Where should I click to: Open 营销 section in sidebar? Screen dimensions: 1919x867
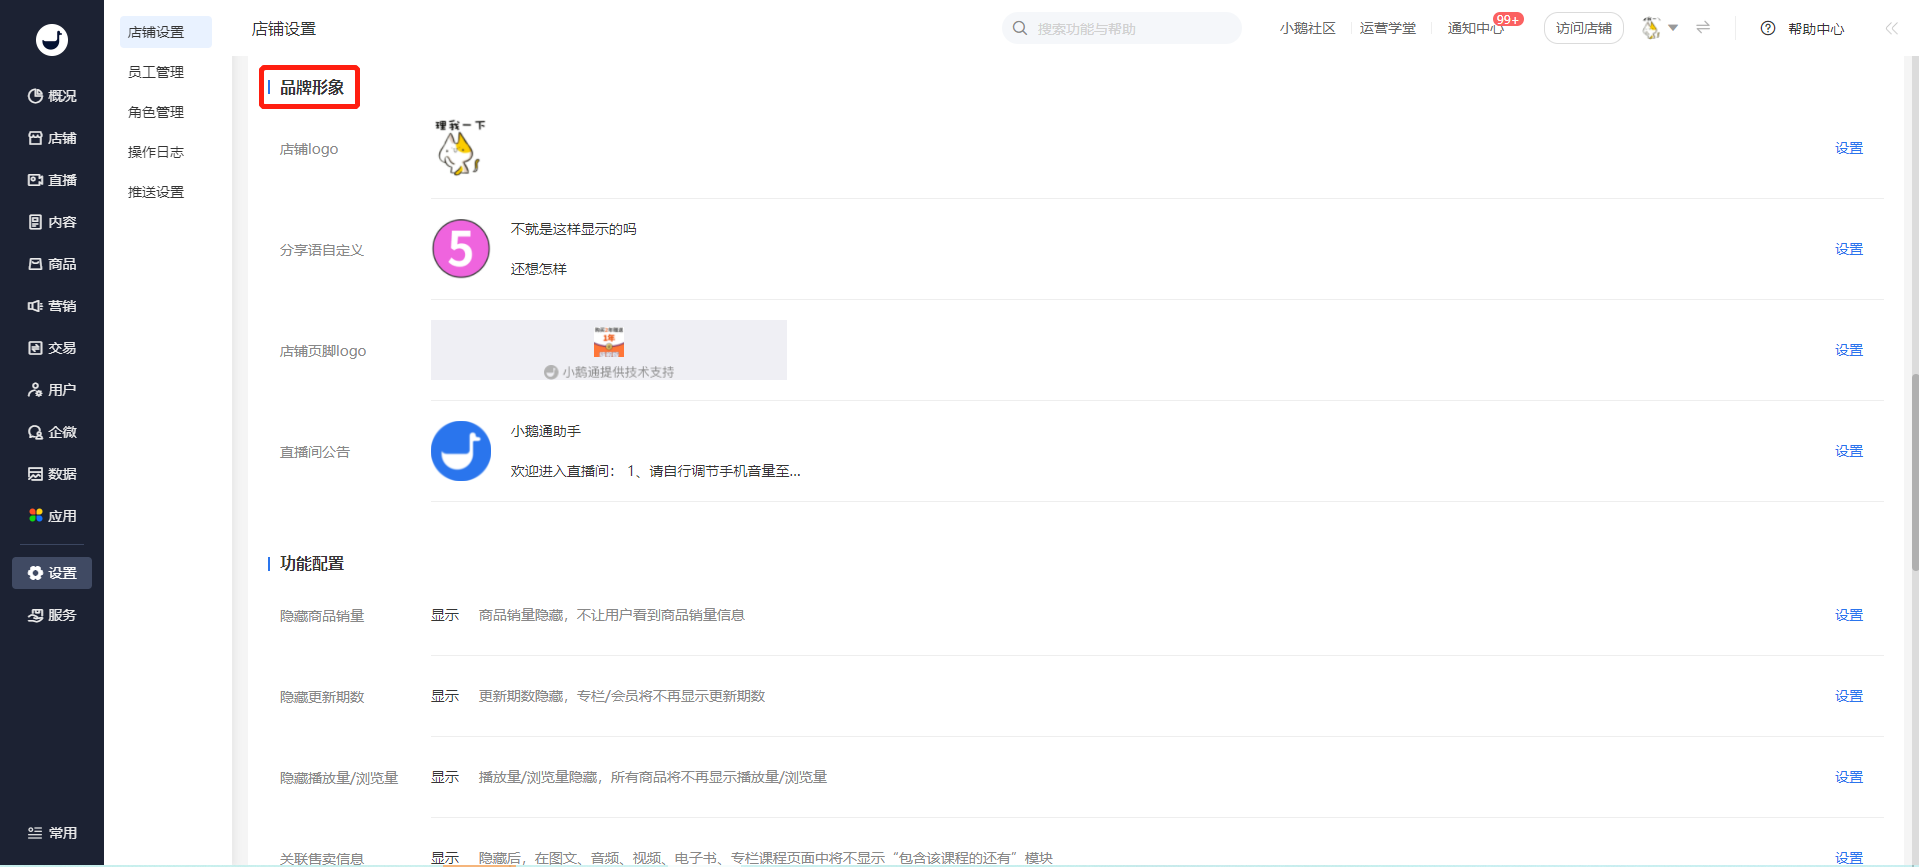pos(52,306)
